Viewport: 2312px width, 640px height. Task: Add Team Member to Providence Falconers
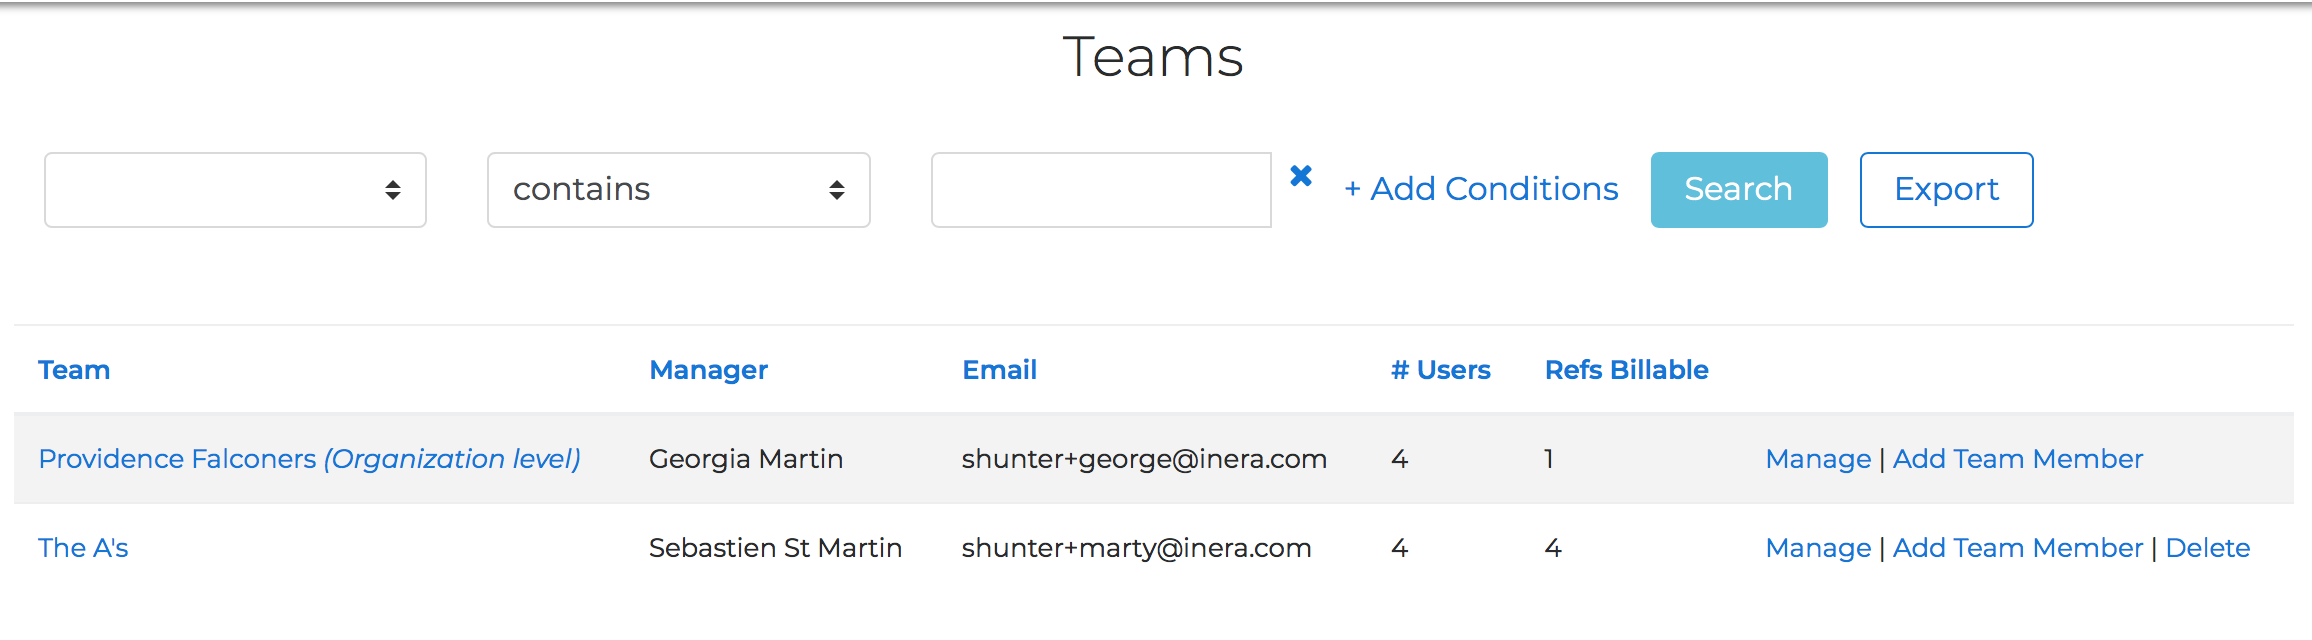2018,459
